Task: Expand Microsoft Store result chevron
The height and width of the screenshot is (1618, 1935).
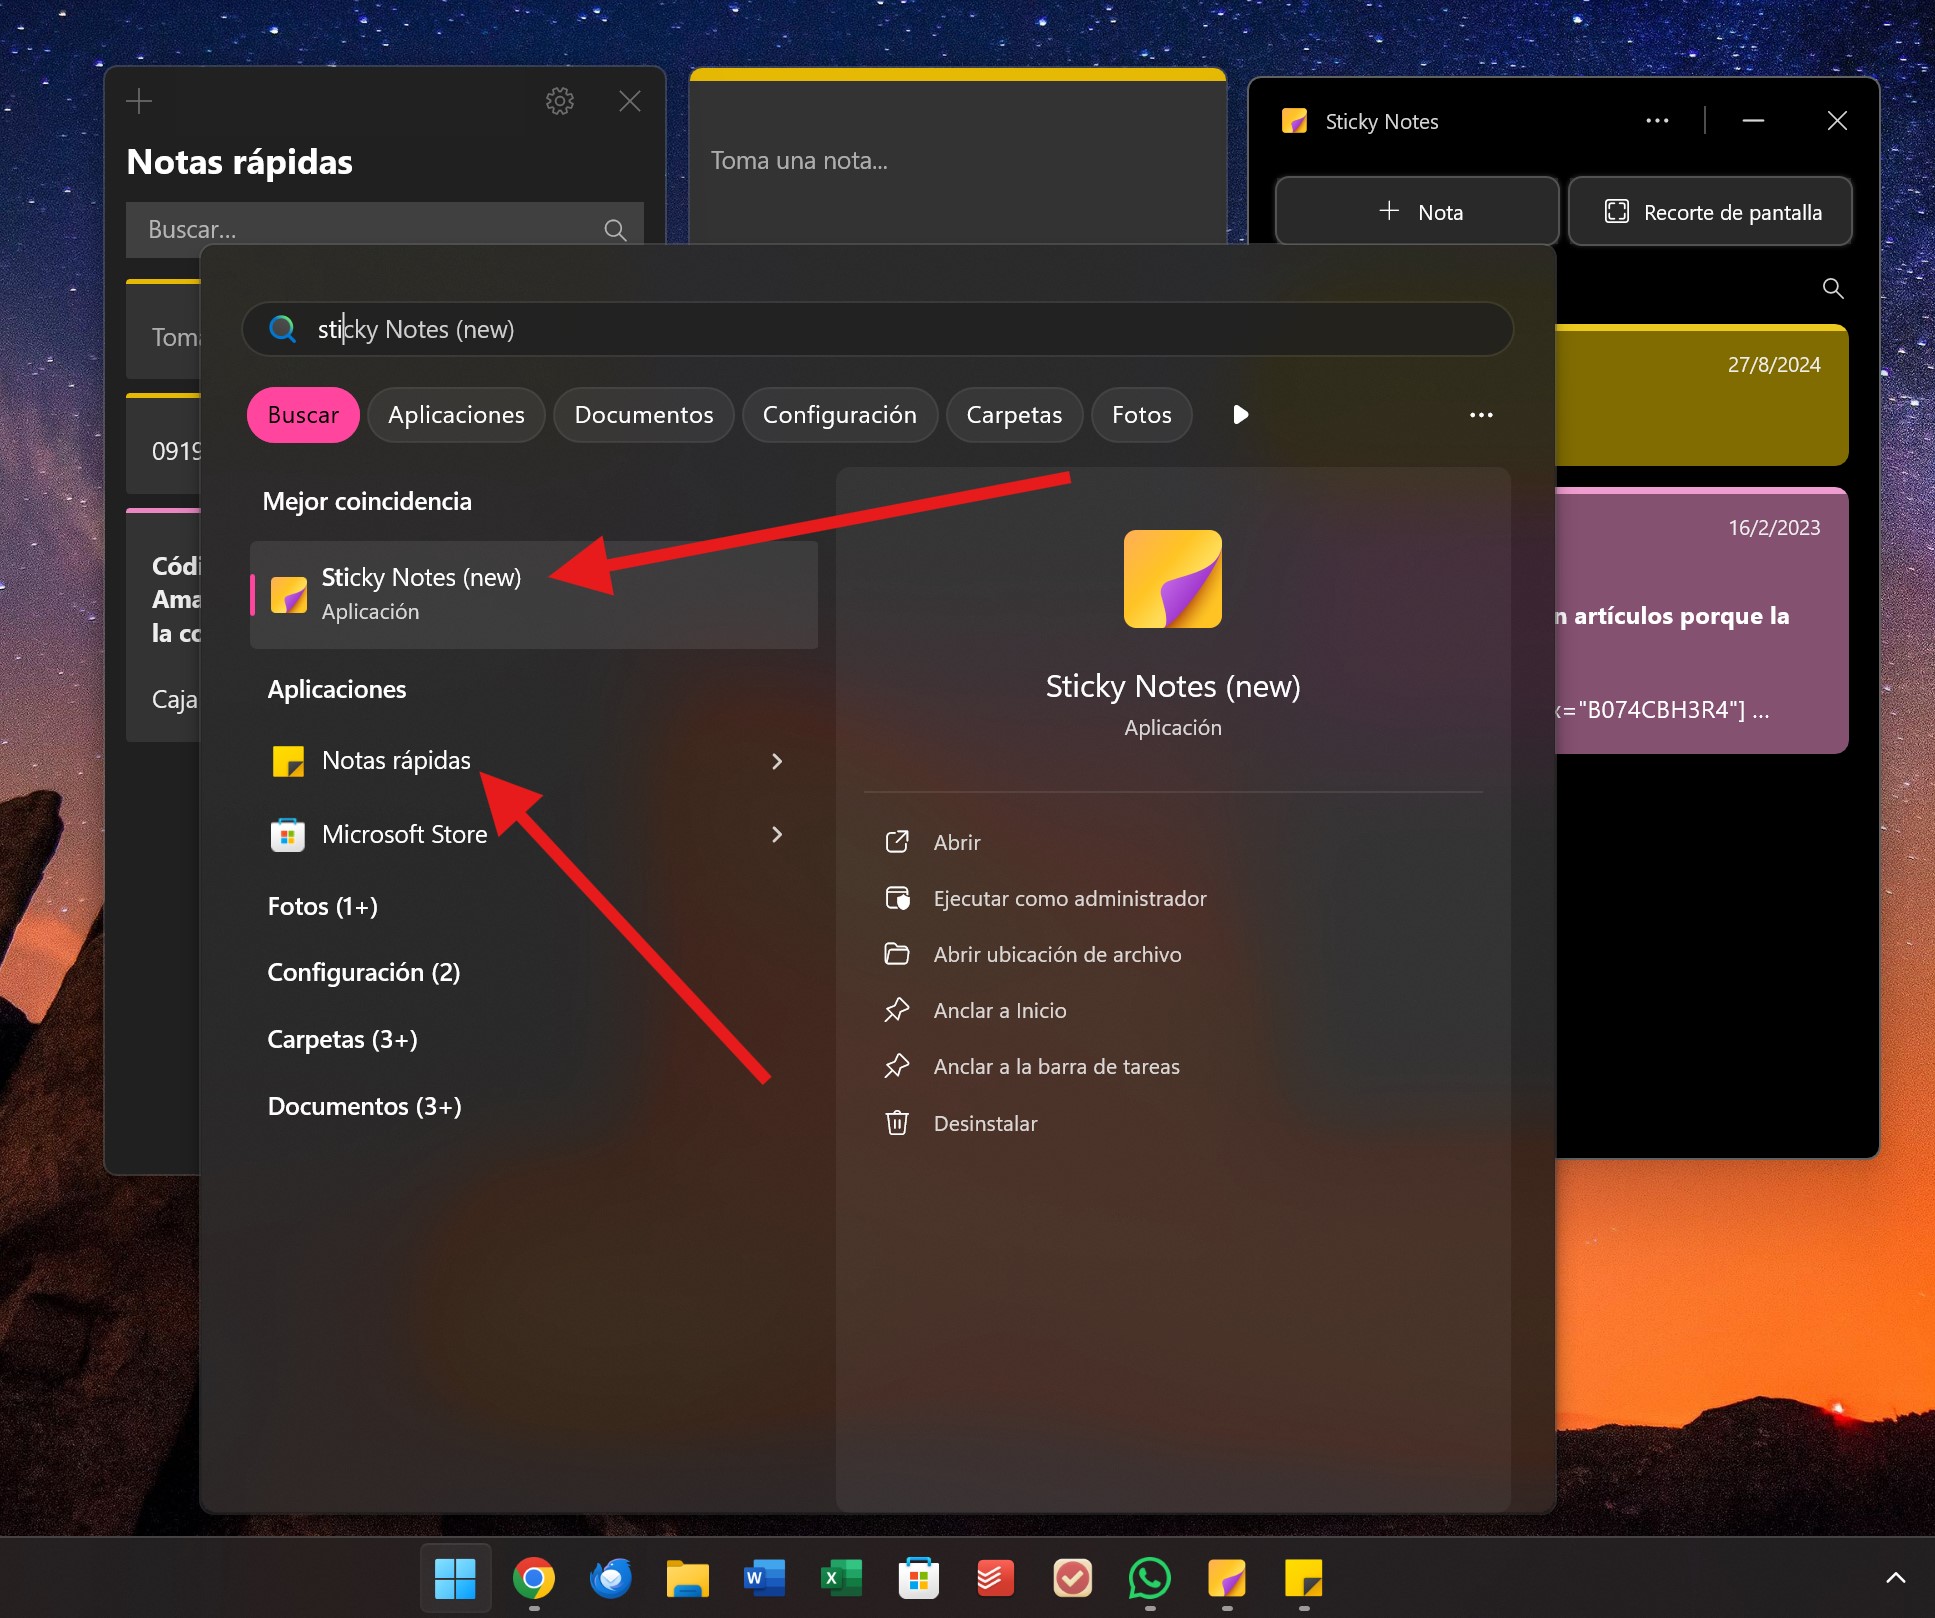Action: click(x=777, y=834)
